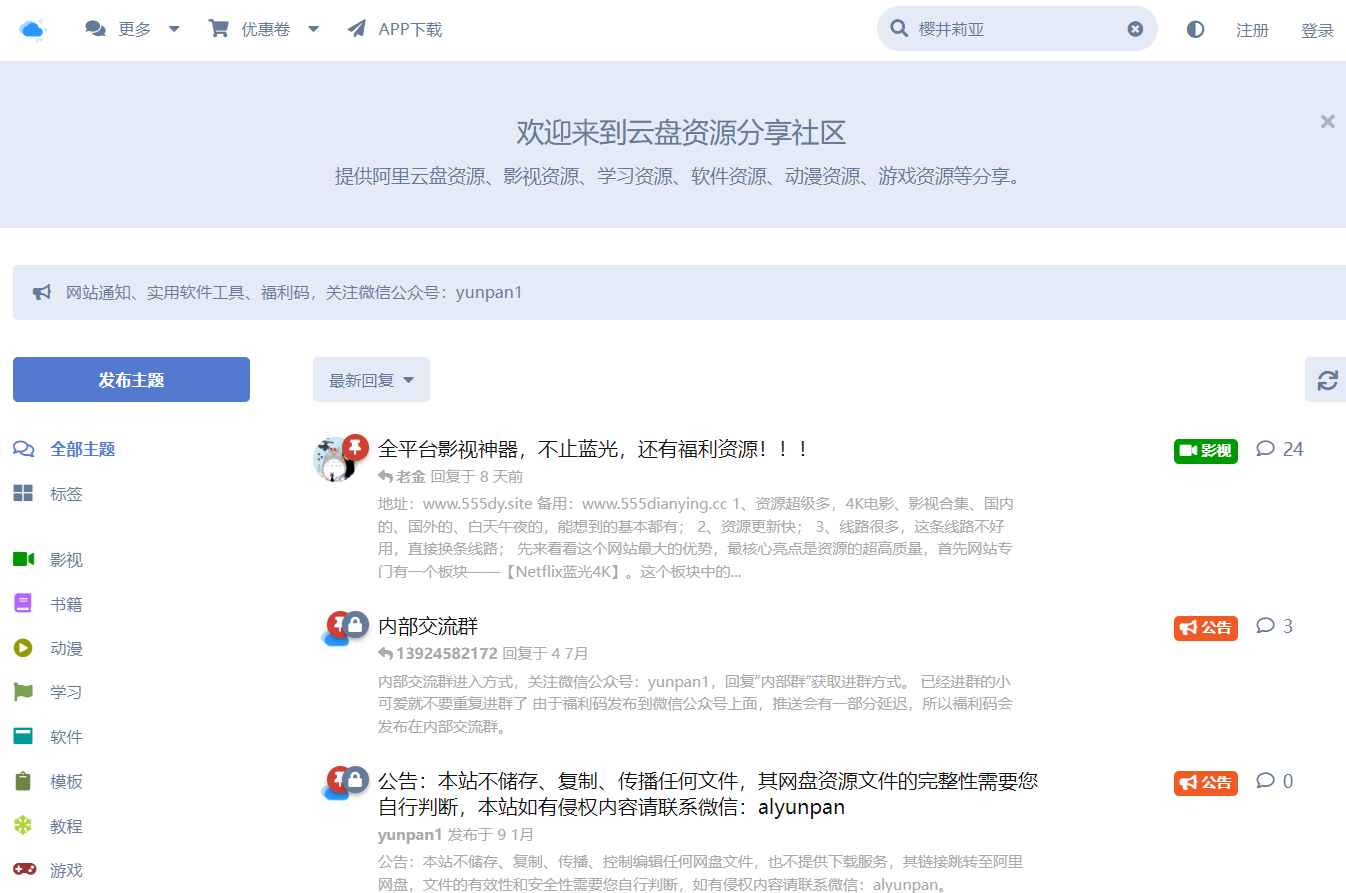Dismiss the welcome banner

tap(1327, 121)
